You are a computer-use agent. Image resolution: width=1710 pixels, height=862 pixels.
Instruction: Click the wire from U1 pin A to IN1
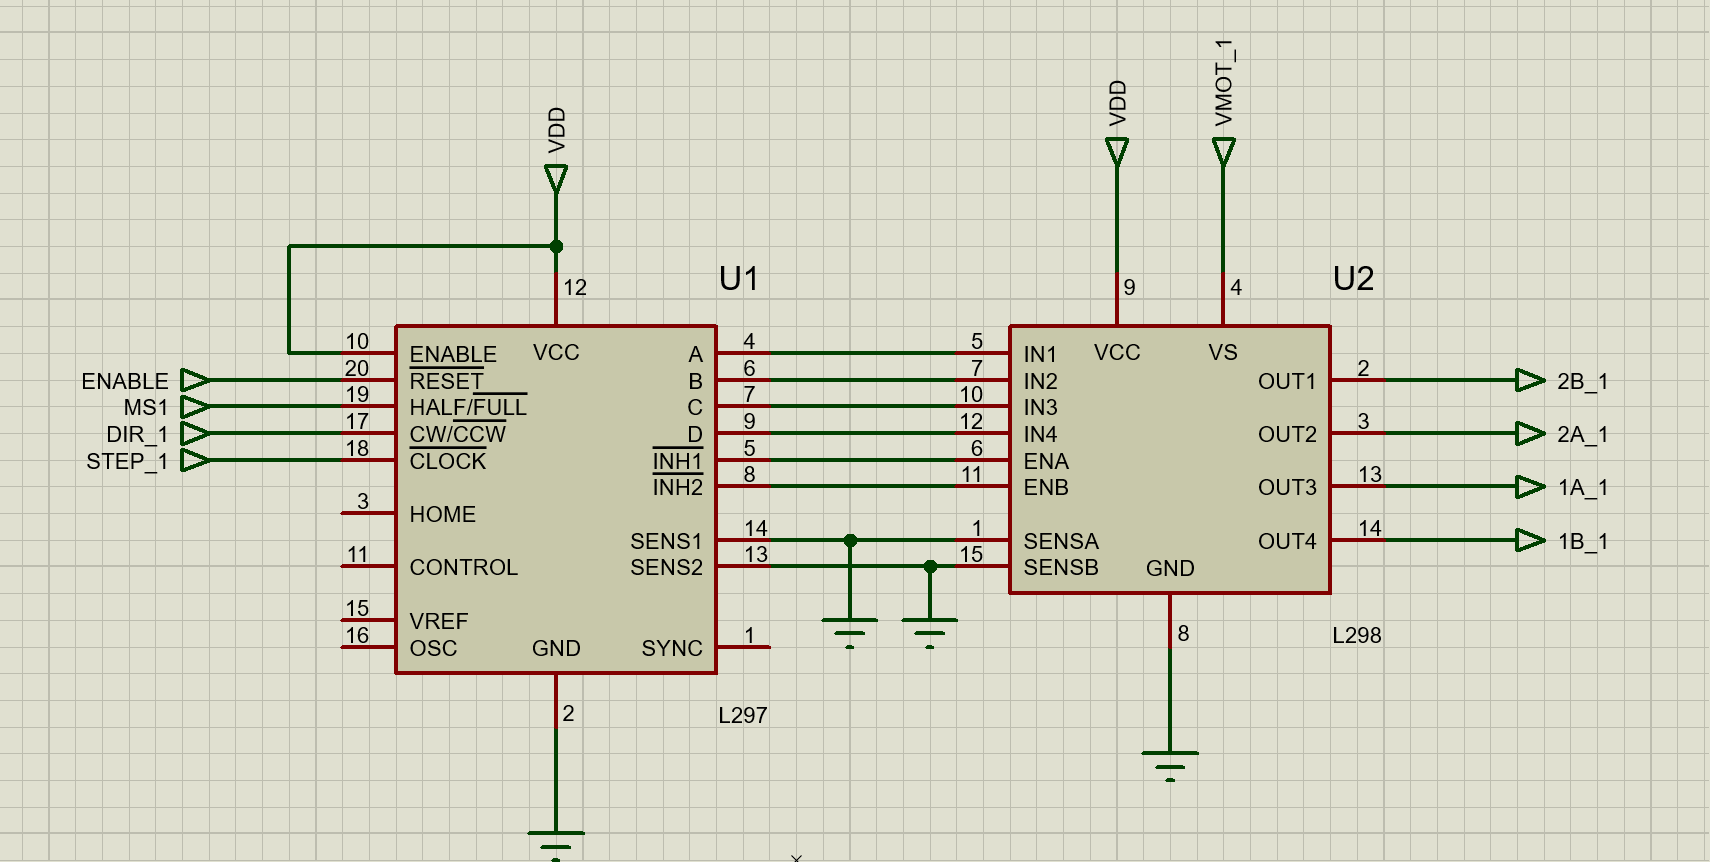863,353
